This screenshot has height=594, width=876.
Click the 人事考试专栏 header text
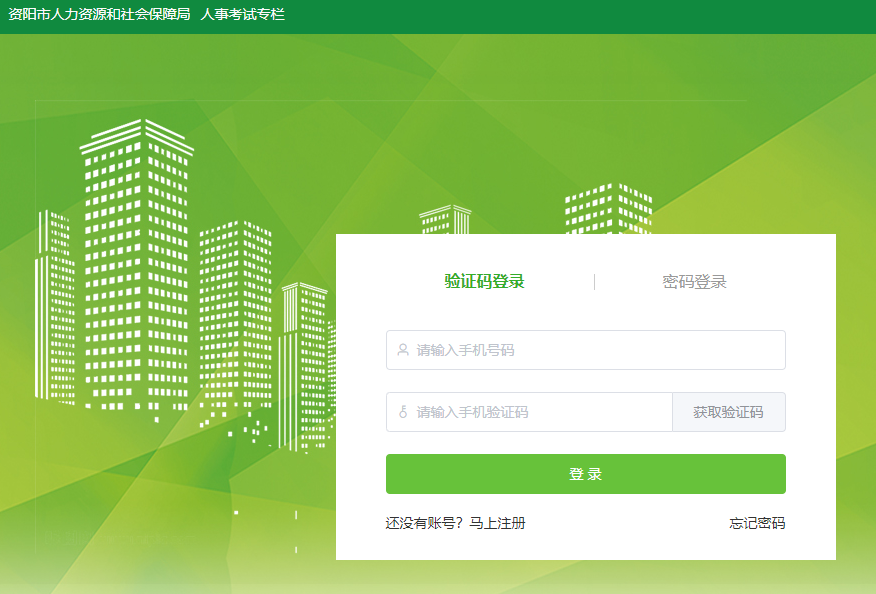(x=243, y=15)
